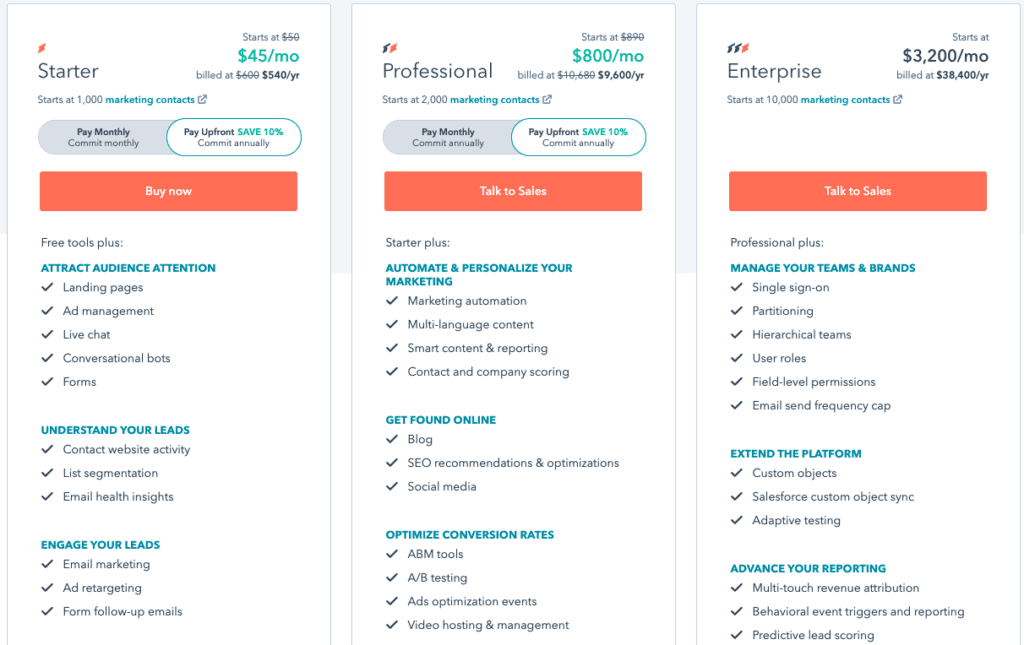Open Professional marketing contacts link

495,100
